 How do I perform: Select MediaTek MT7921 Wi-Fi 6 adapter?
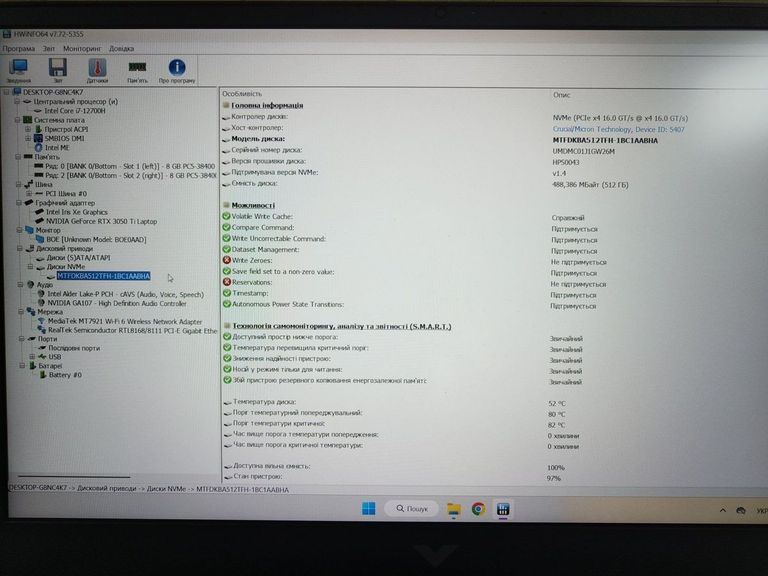click(125, 322)
